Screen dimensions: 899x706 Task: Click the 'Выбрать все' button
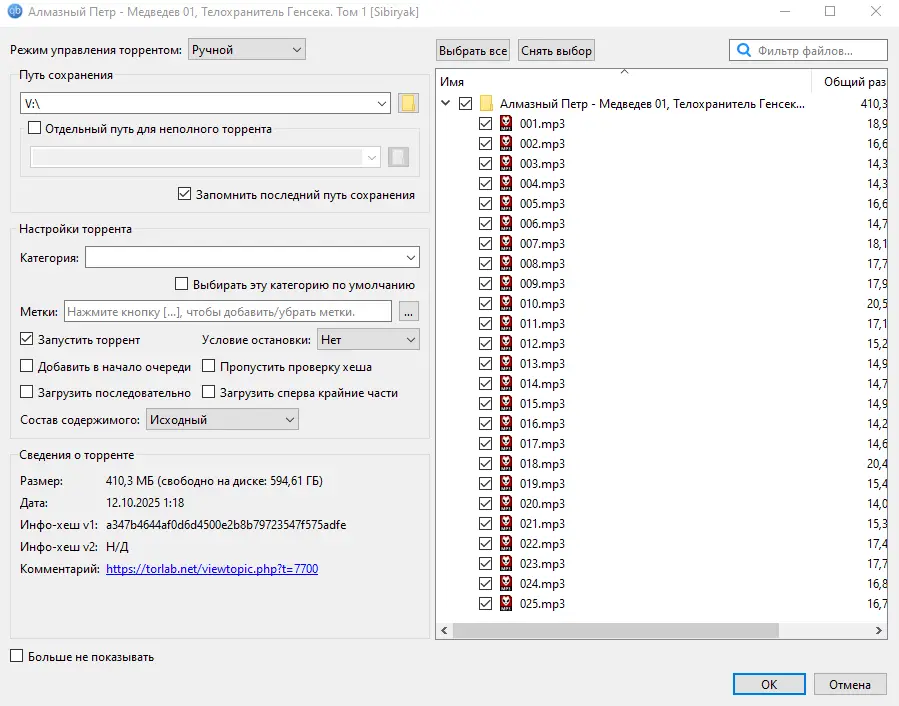(473, 50)
